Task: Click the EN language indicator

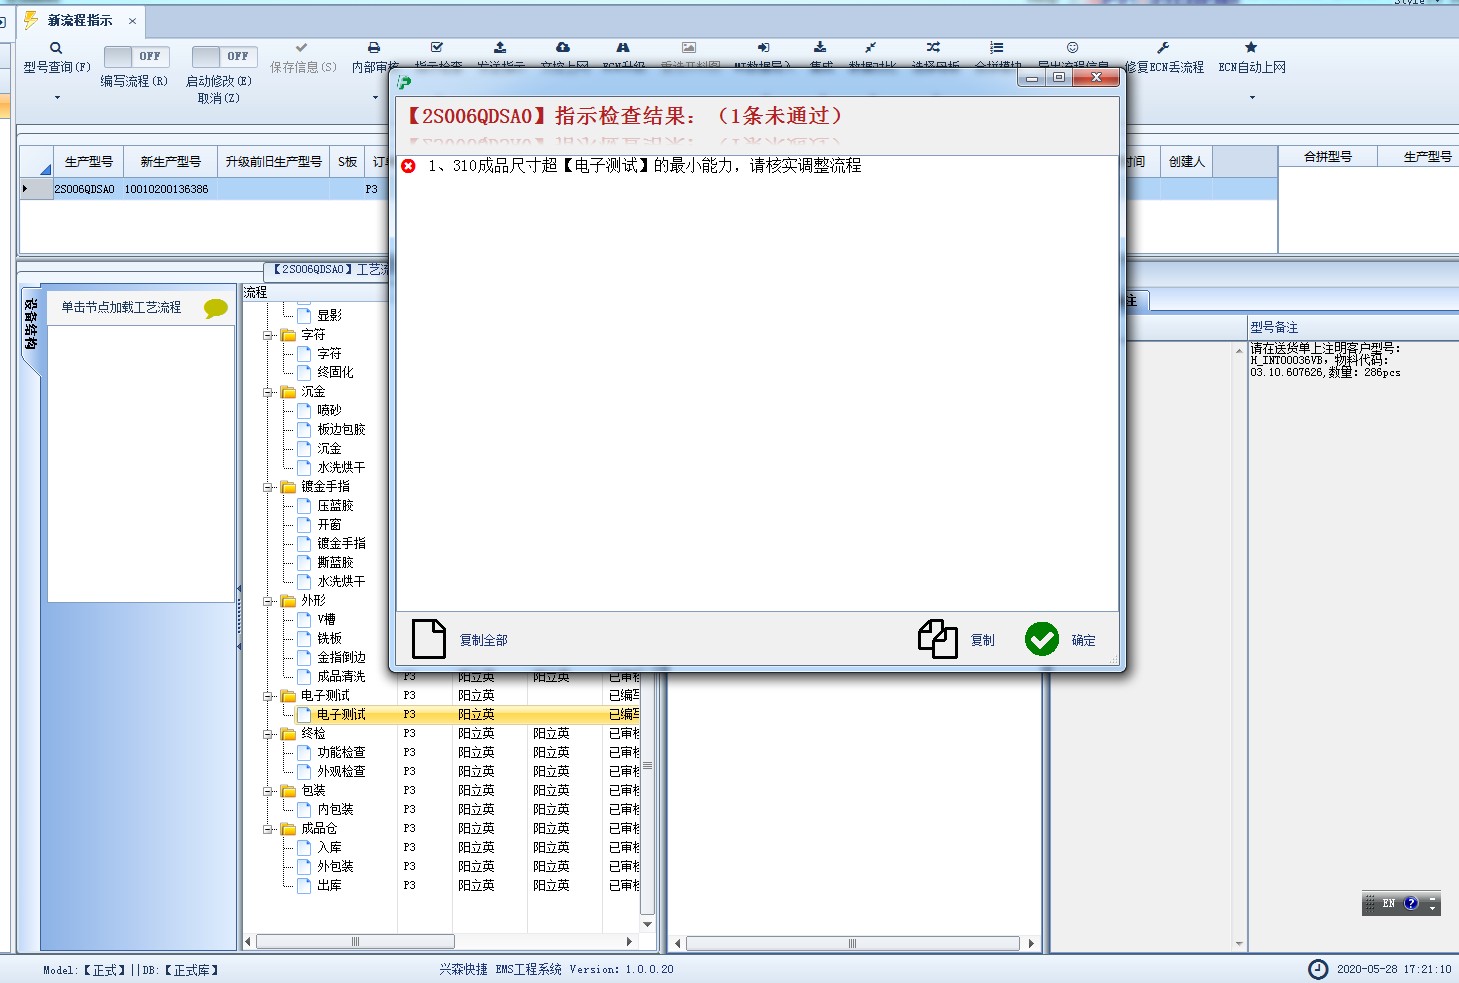Action: (1388, 903)
